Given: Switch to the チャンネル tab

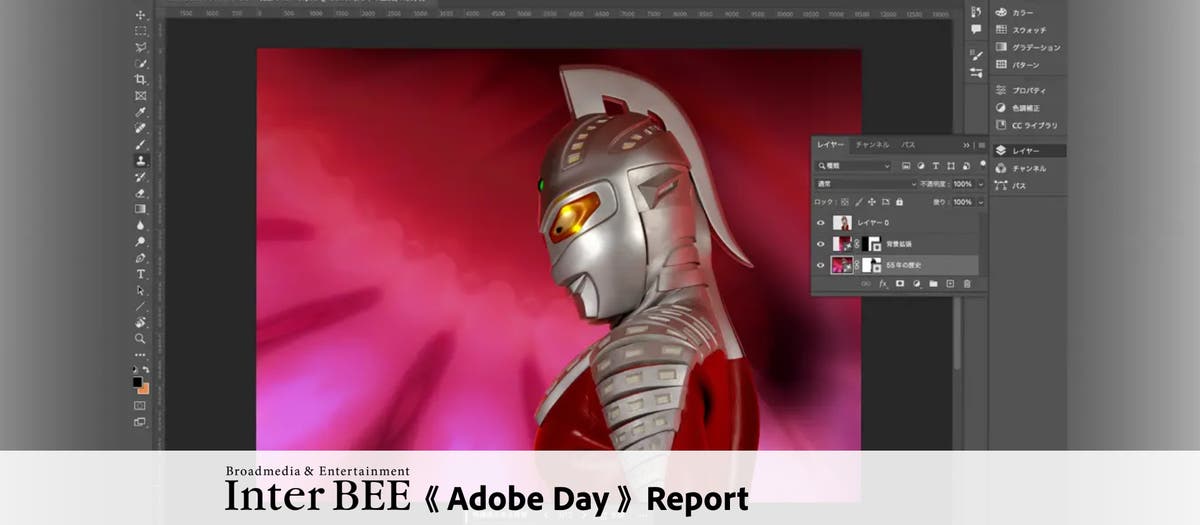Looking at the screenshot, I should point(872,145).
